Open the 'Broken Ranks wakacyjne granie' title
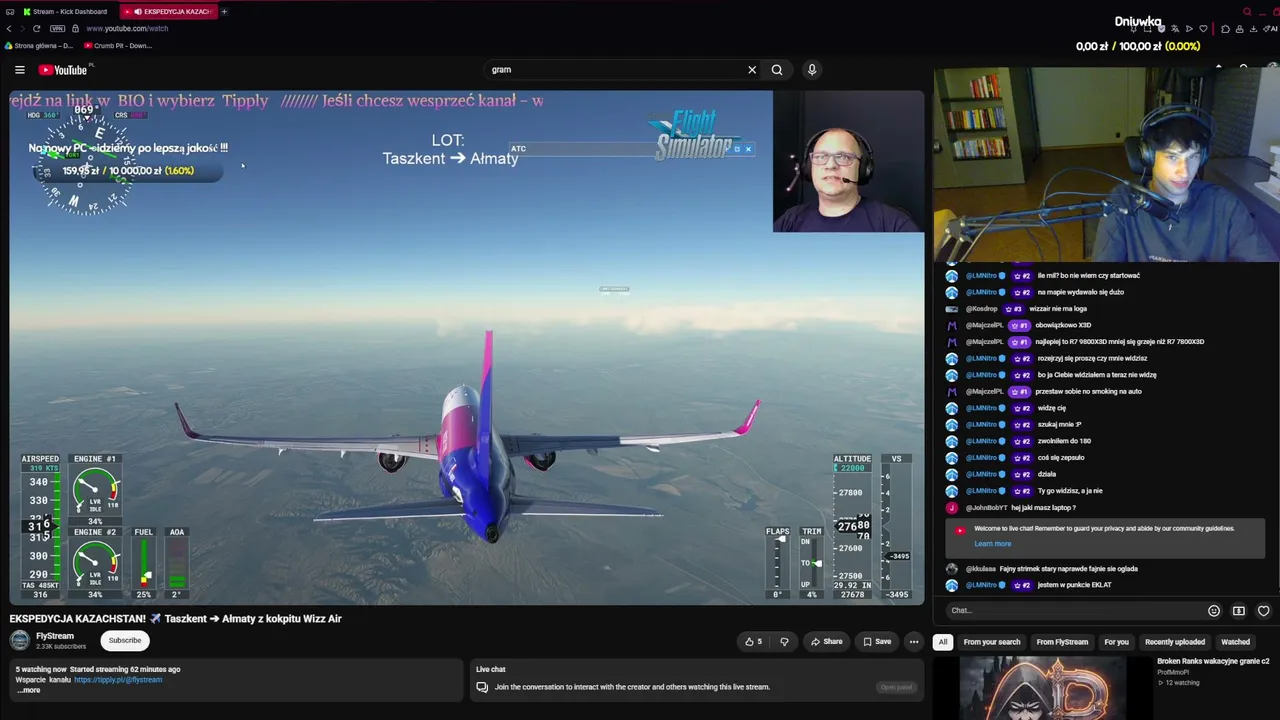1280x720 pixels. coord(1213,662)
